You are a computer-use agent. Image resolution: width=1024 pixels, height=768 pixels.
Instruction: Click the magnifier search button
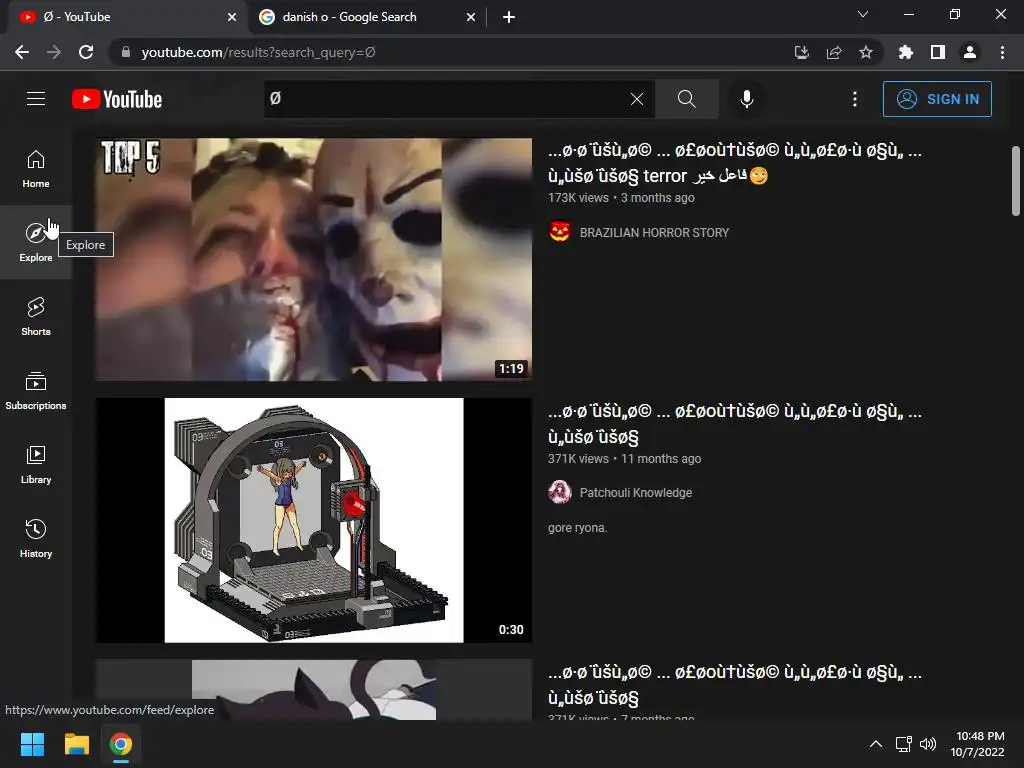686,99
